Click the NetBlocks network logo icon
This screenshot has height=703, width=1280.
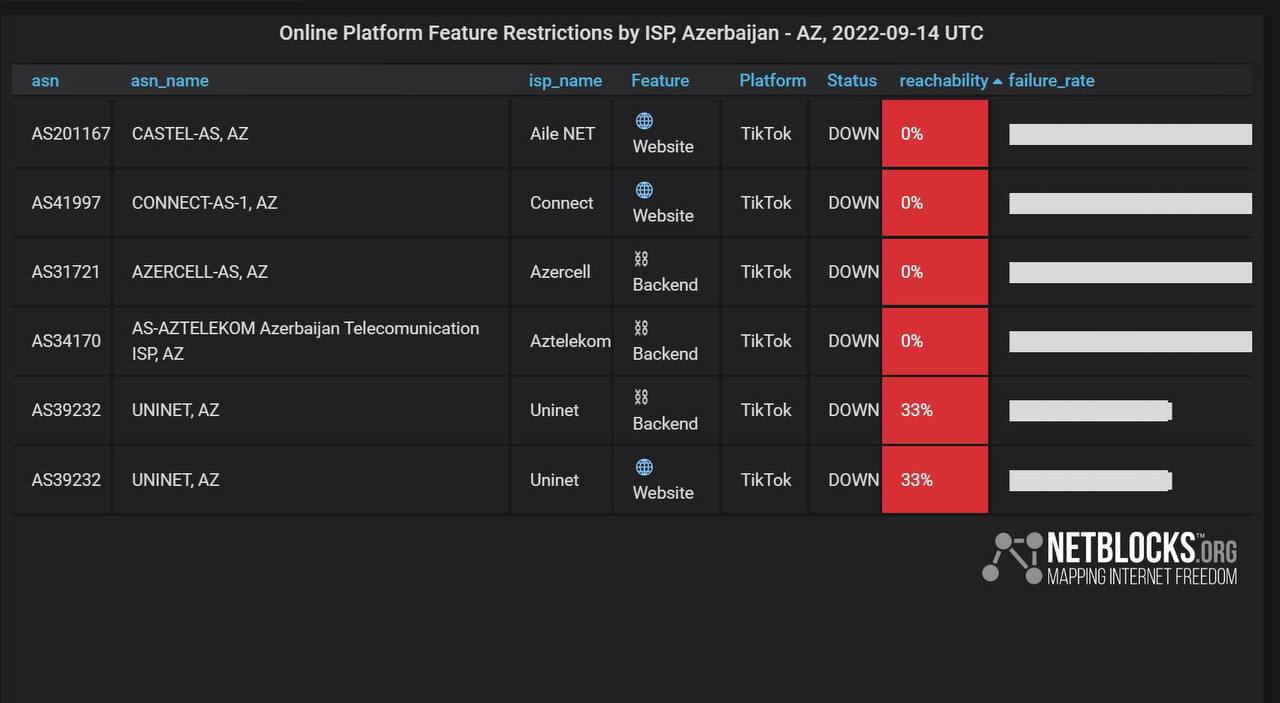click(x=1012, y=557)
